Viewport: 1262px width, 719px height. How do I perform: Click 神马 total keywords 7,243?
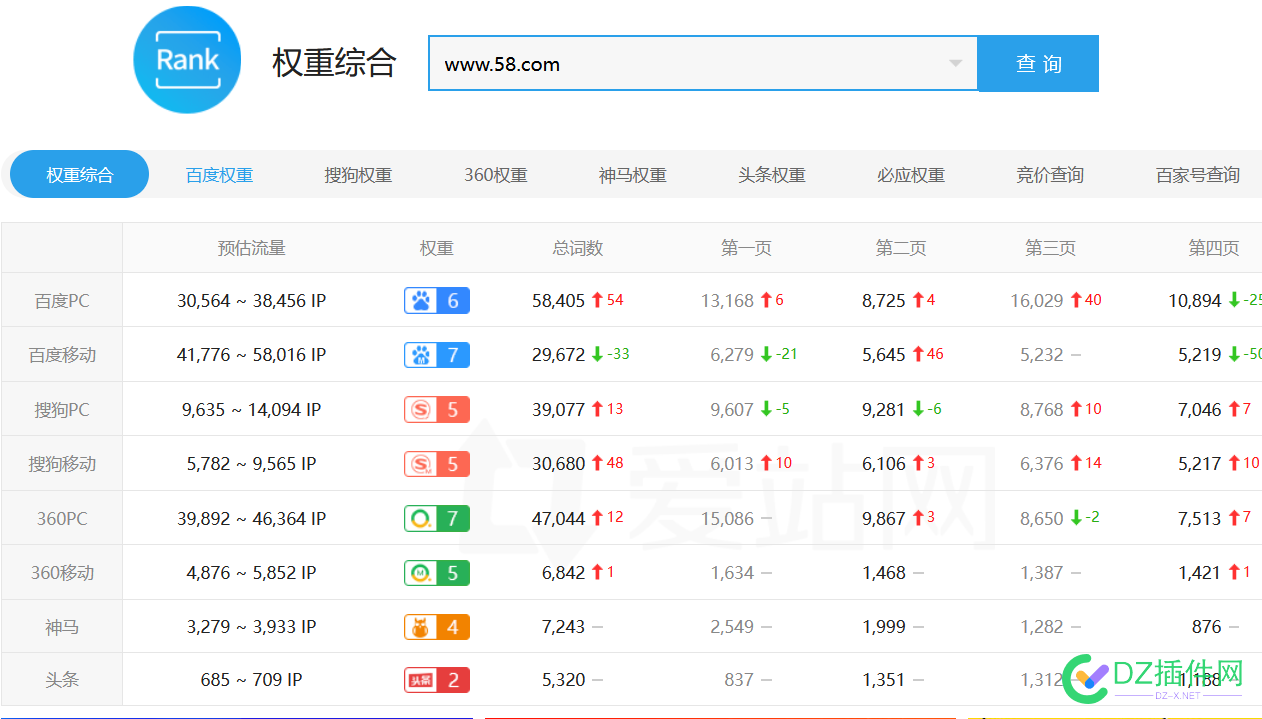point(564,627)
